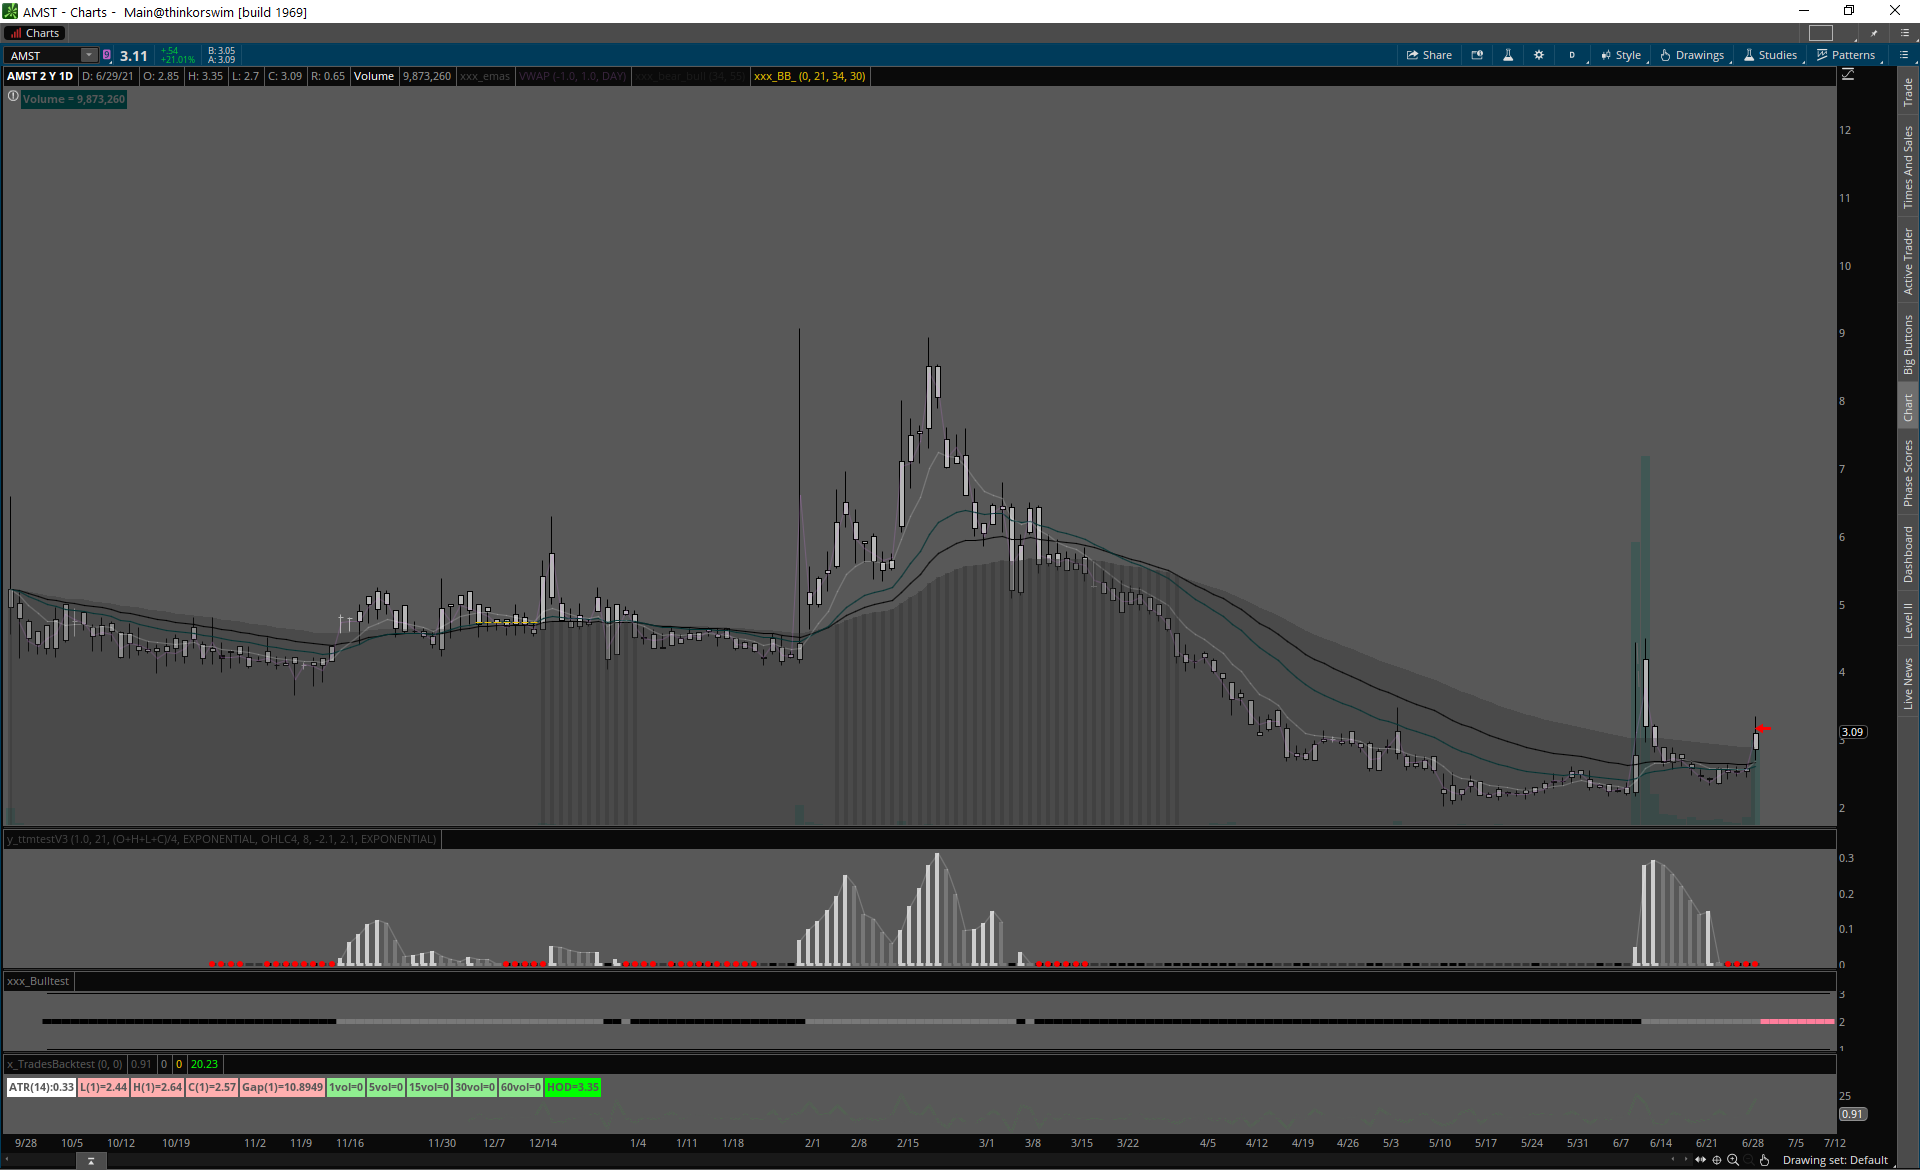This screenshot has height=1170, width=1920.
Task: Click the zoom in magnifier icon
Action: (1733, 1160)
